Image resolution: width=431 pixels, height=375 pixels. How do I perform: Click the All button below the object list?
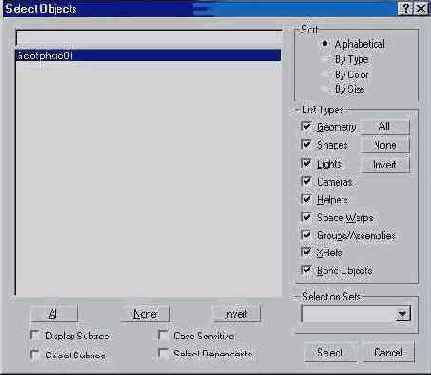(53, 313)
